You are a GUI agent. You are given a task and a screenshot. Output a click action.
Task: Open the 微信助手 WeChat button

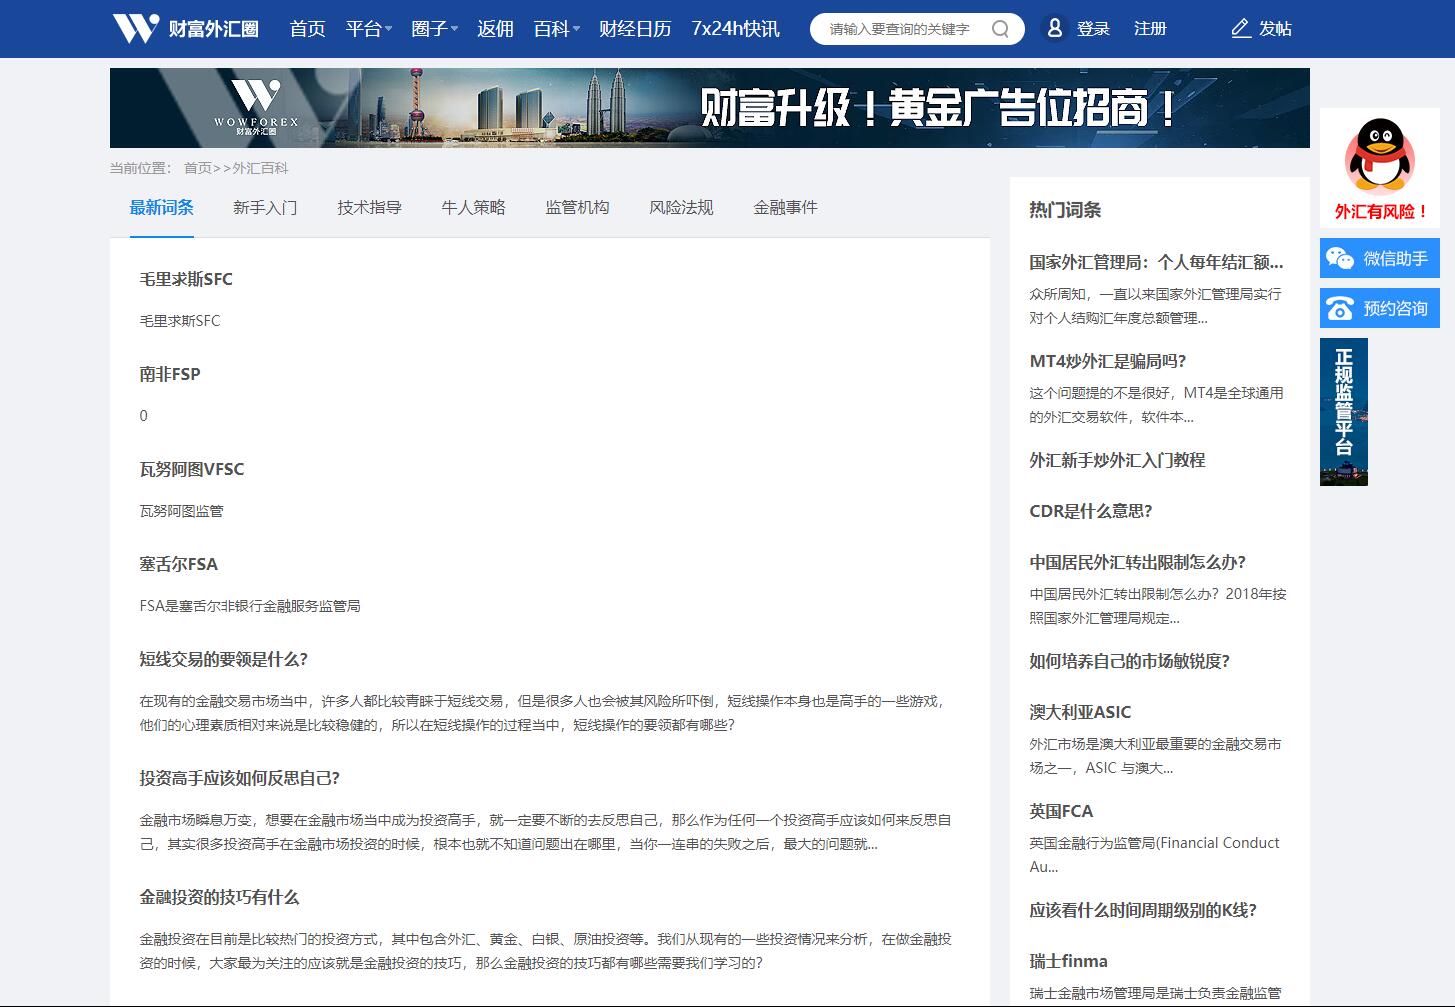(x=1379, y=258)
